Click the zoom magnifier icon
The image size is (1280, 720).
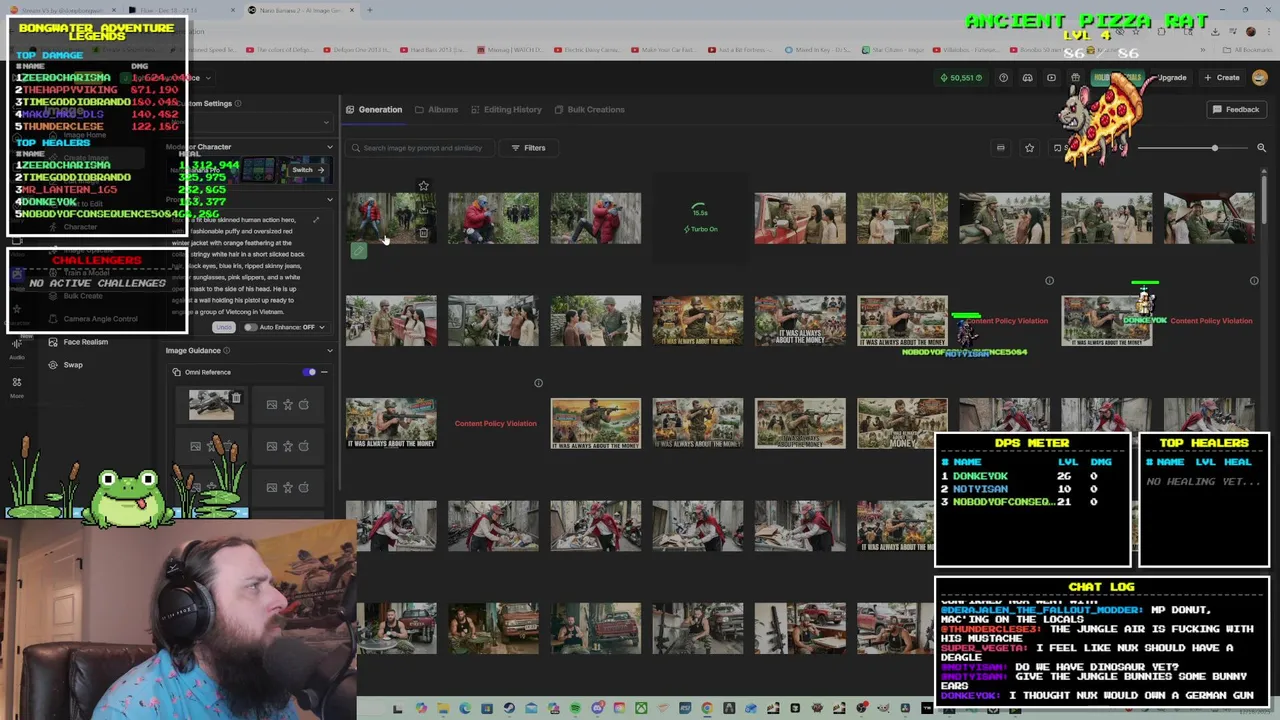point(1261,148)
